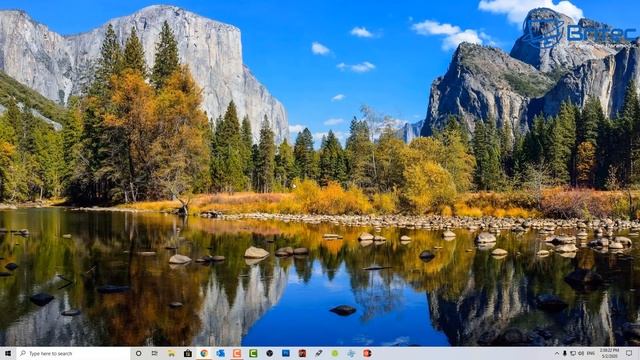Show hidden system tray icons
The height and width of the screenshot is (360, 640).
(x=556, y=353)
